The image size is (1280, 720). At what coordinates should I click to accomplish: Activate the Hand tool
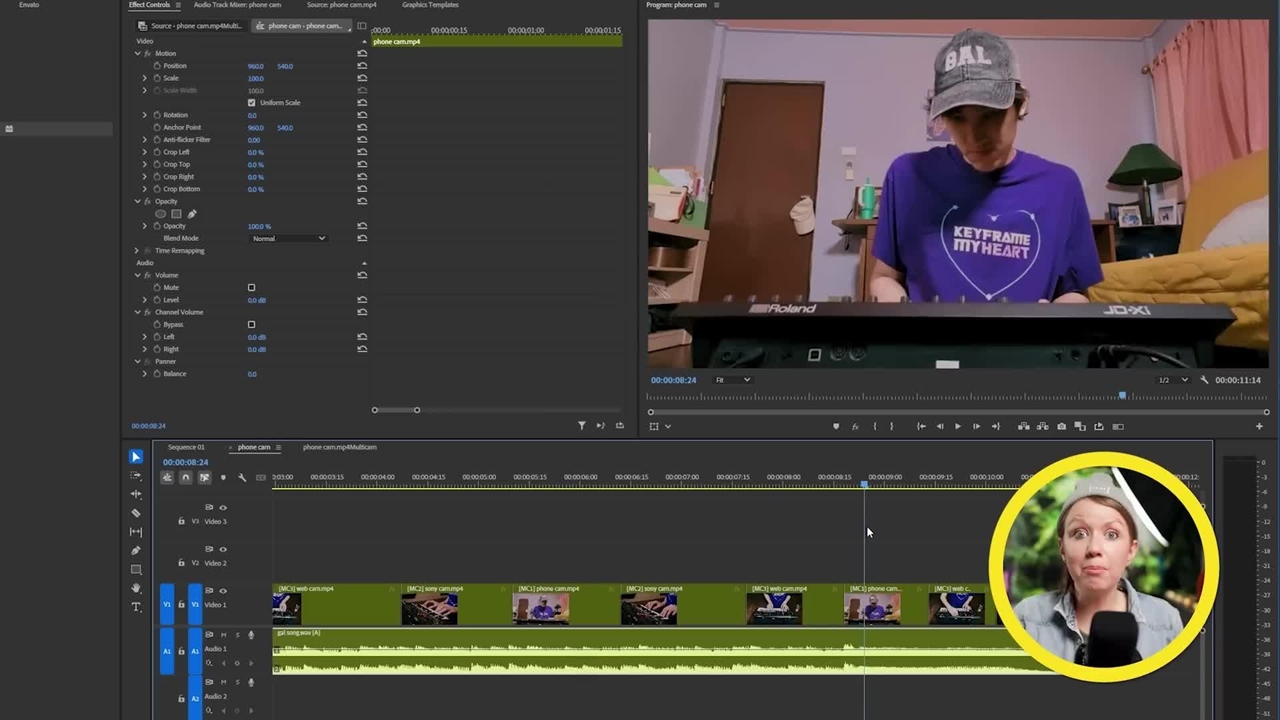tap(136, 589)
